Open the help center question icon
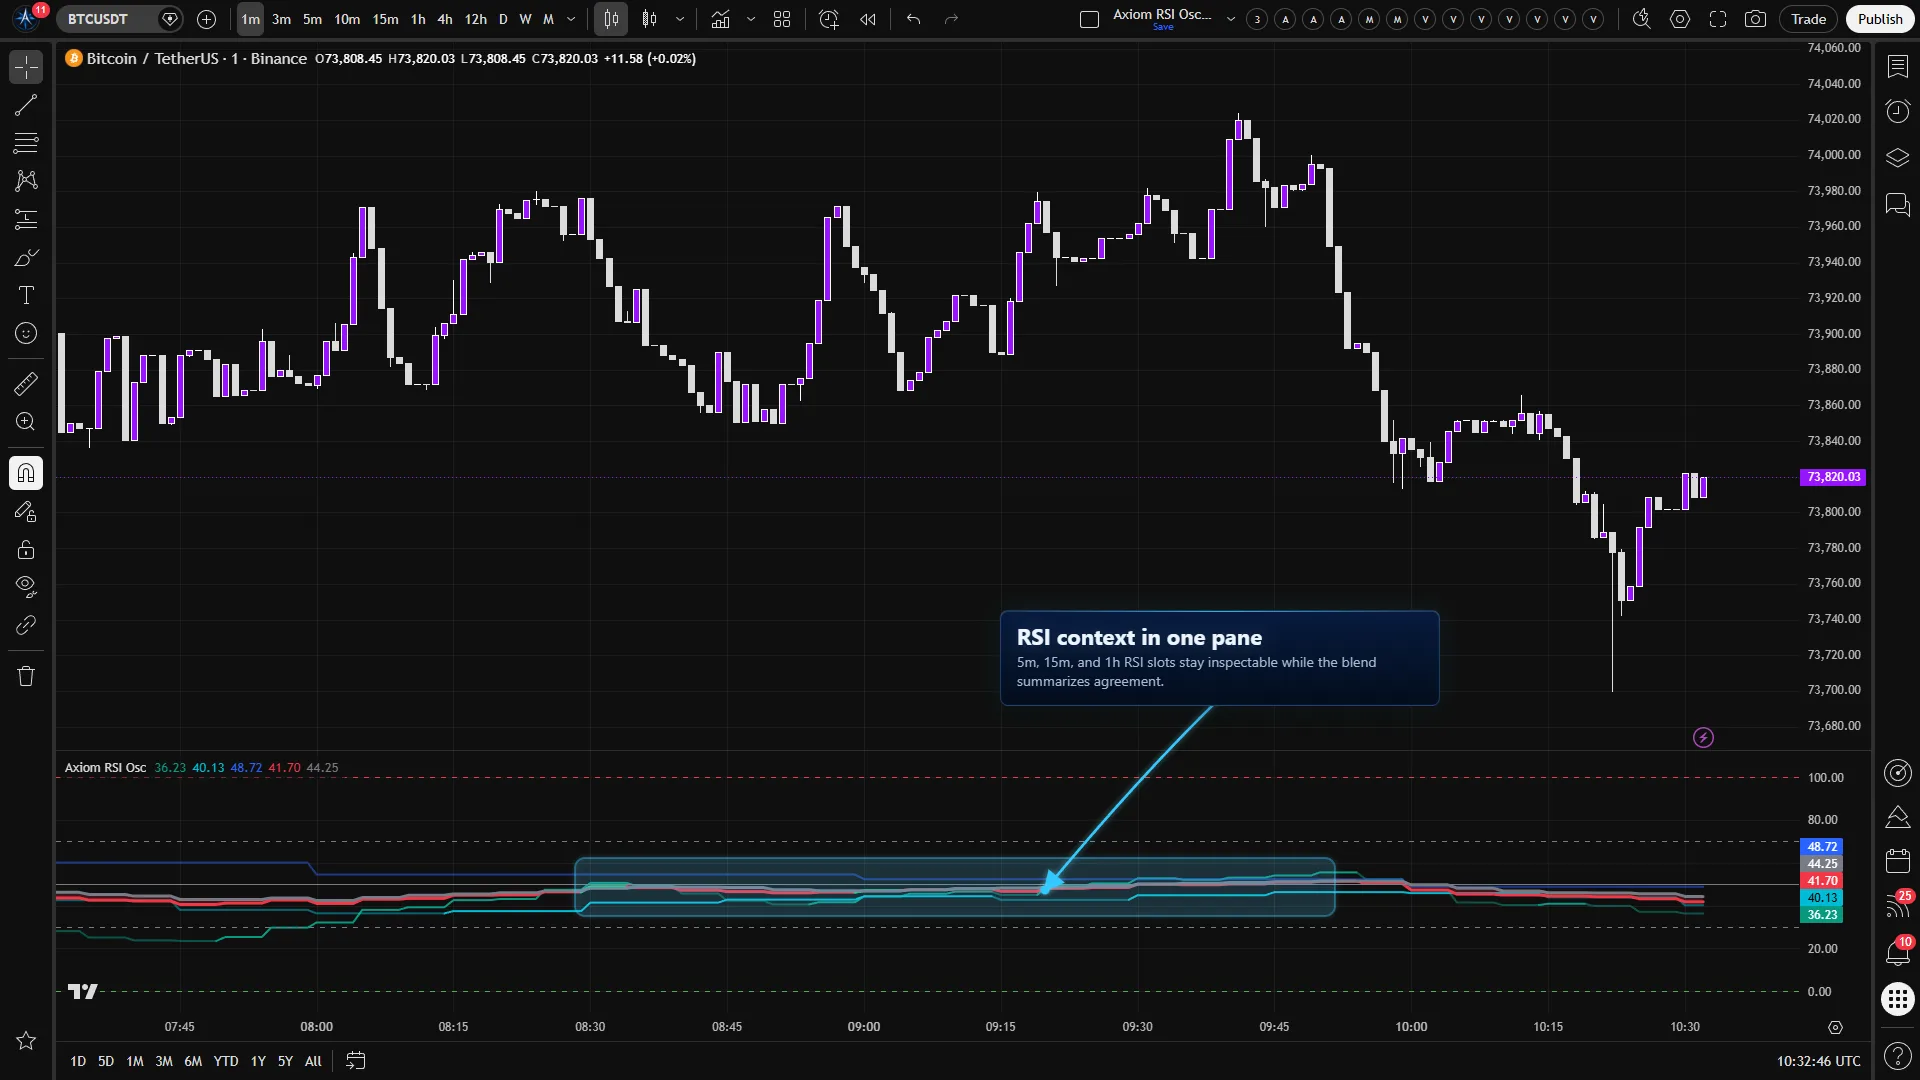This screenshot has height=1080, width=1920. (1897, 1056)
